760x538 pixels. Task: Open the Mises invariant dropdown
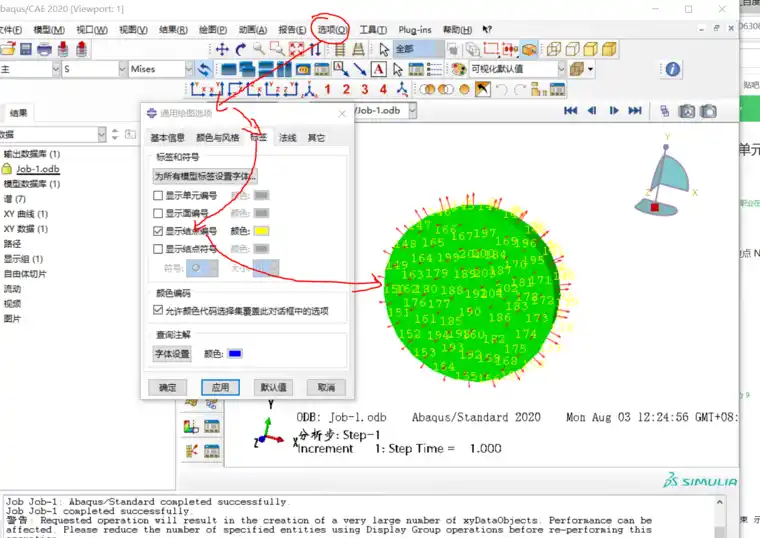189,69
